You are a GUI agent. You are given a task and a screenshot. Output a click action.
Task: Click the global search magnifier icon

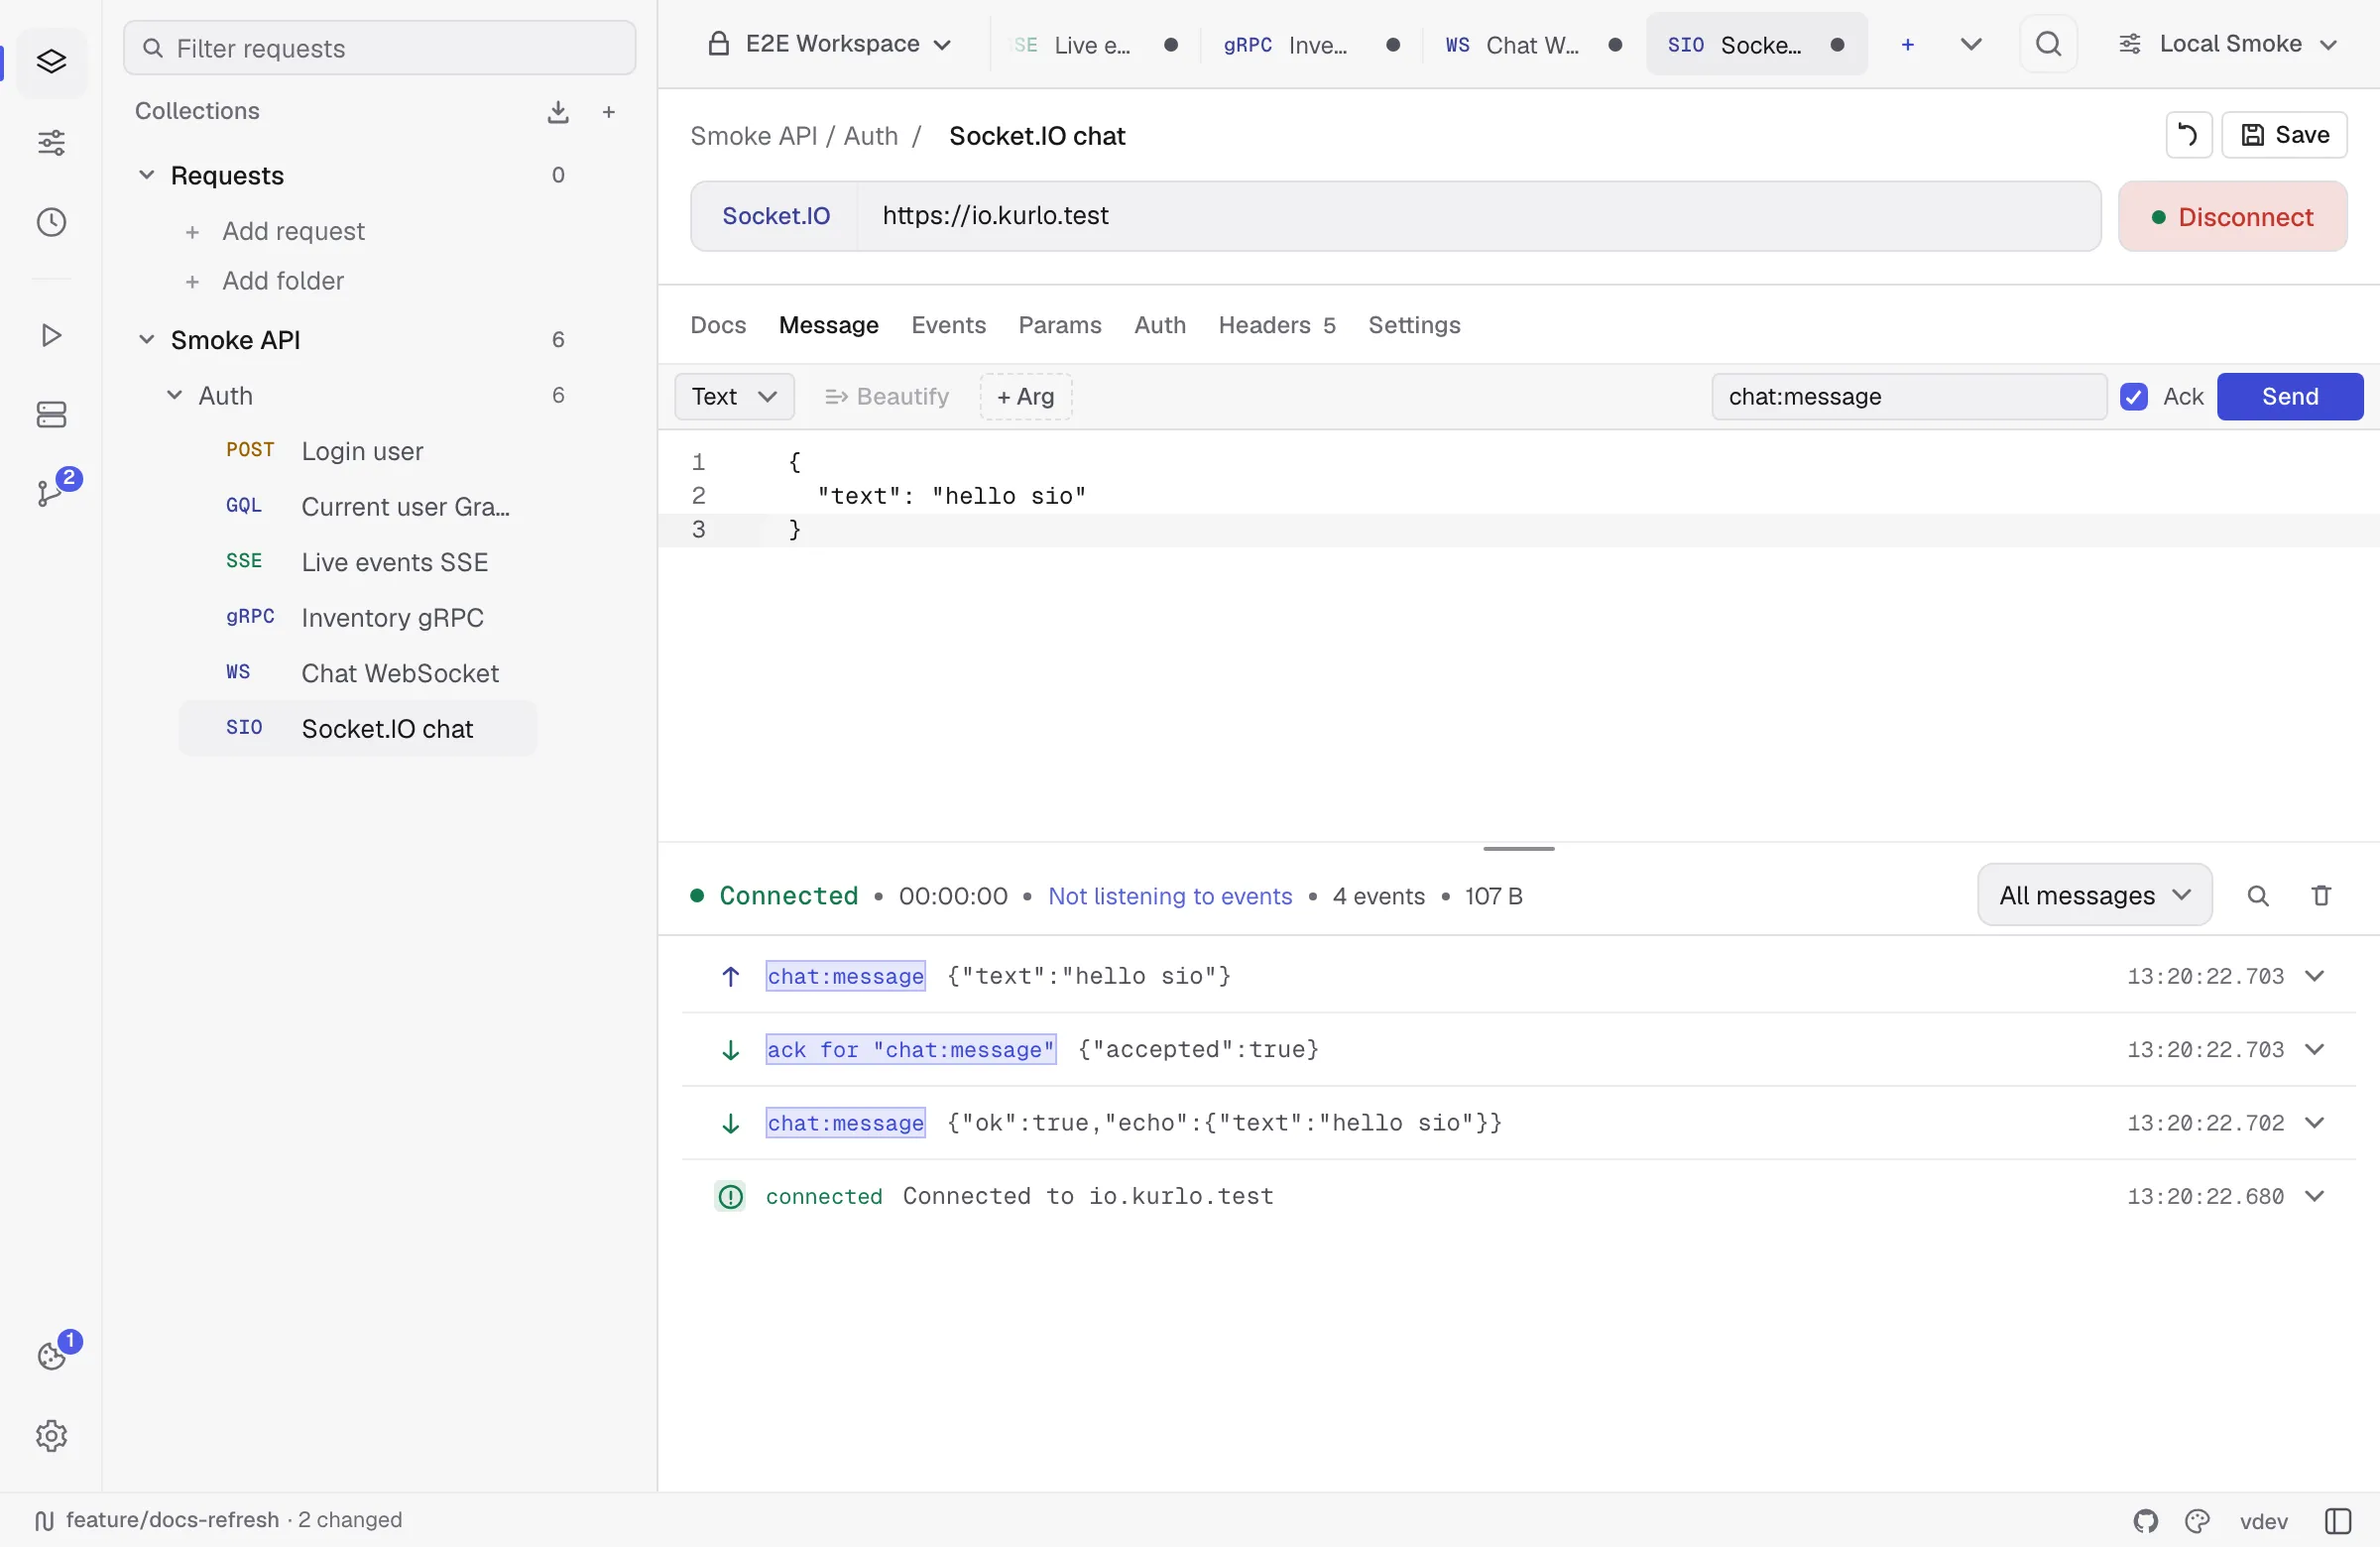coord(2048,44)
